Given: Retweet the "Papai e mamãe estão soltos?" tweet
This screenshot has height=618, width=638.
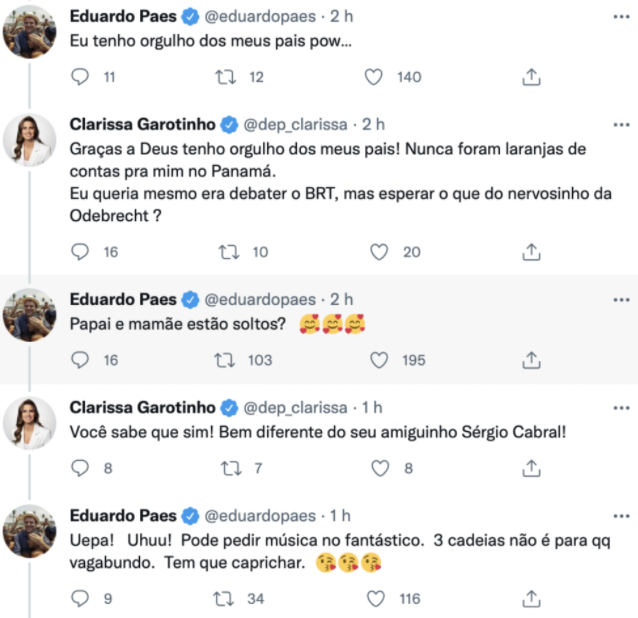Looking at the screenshot, I should pyautogui.click(x=227, y=360).
